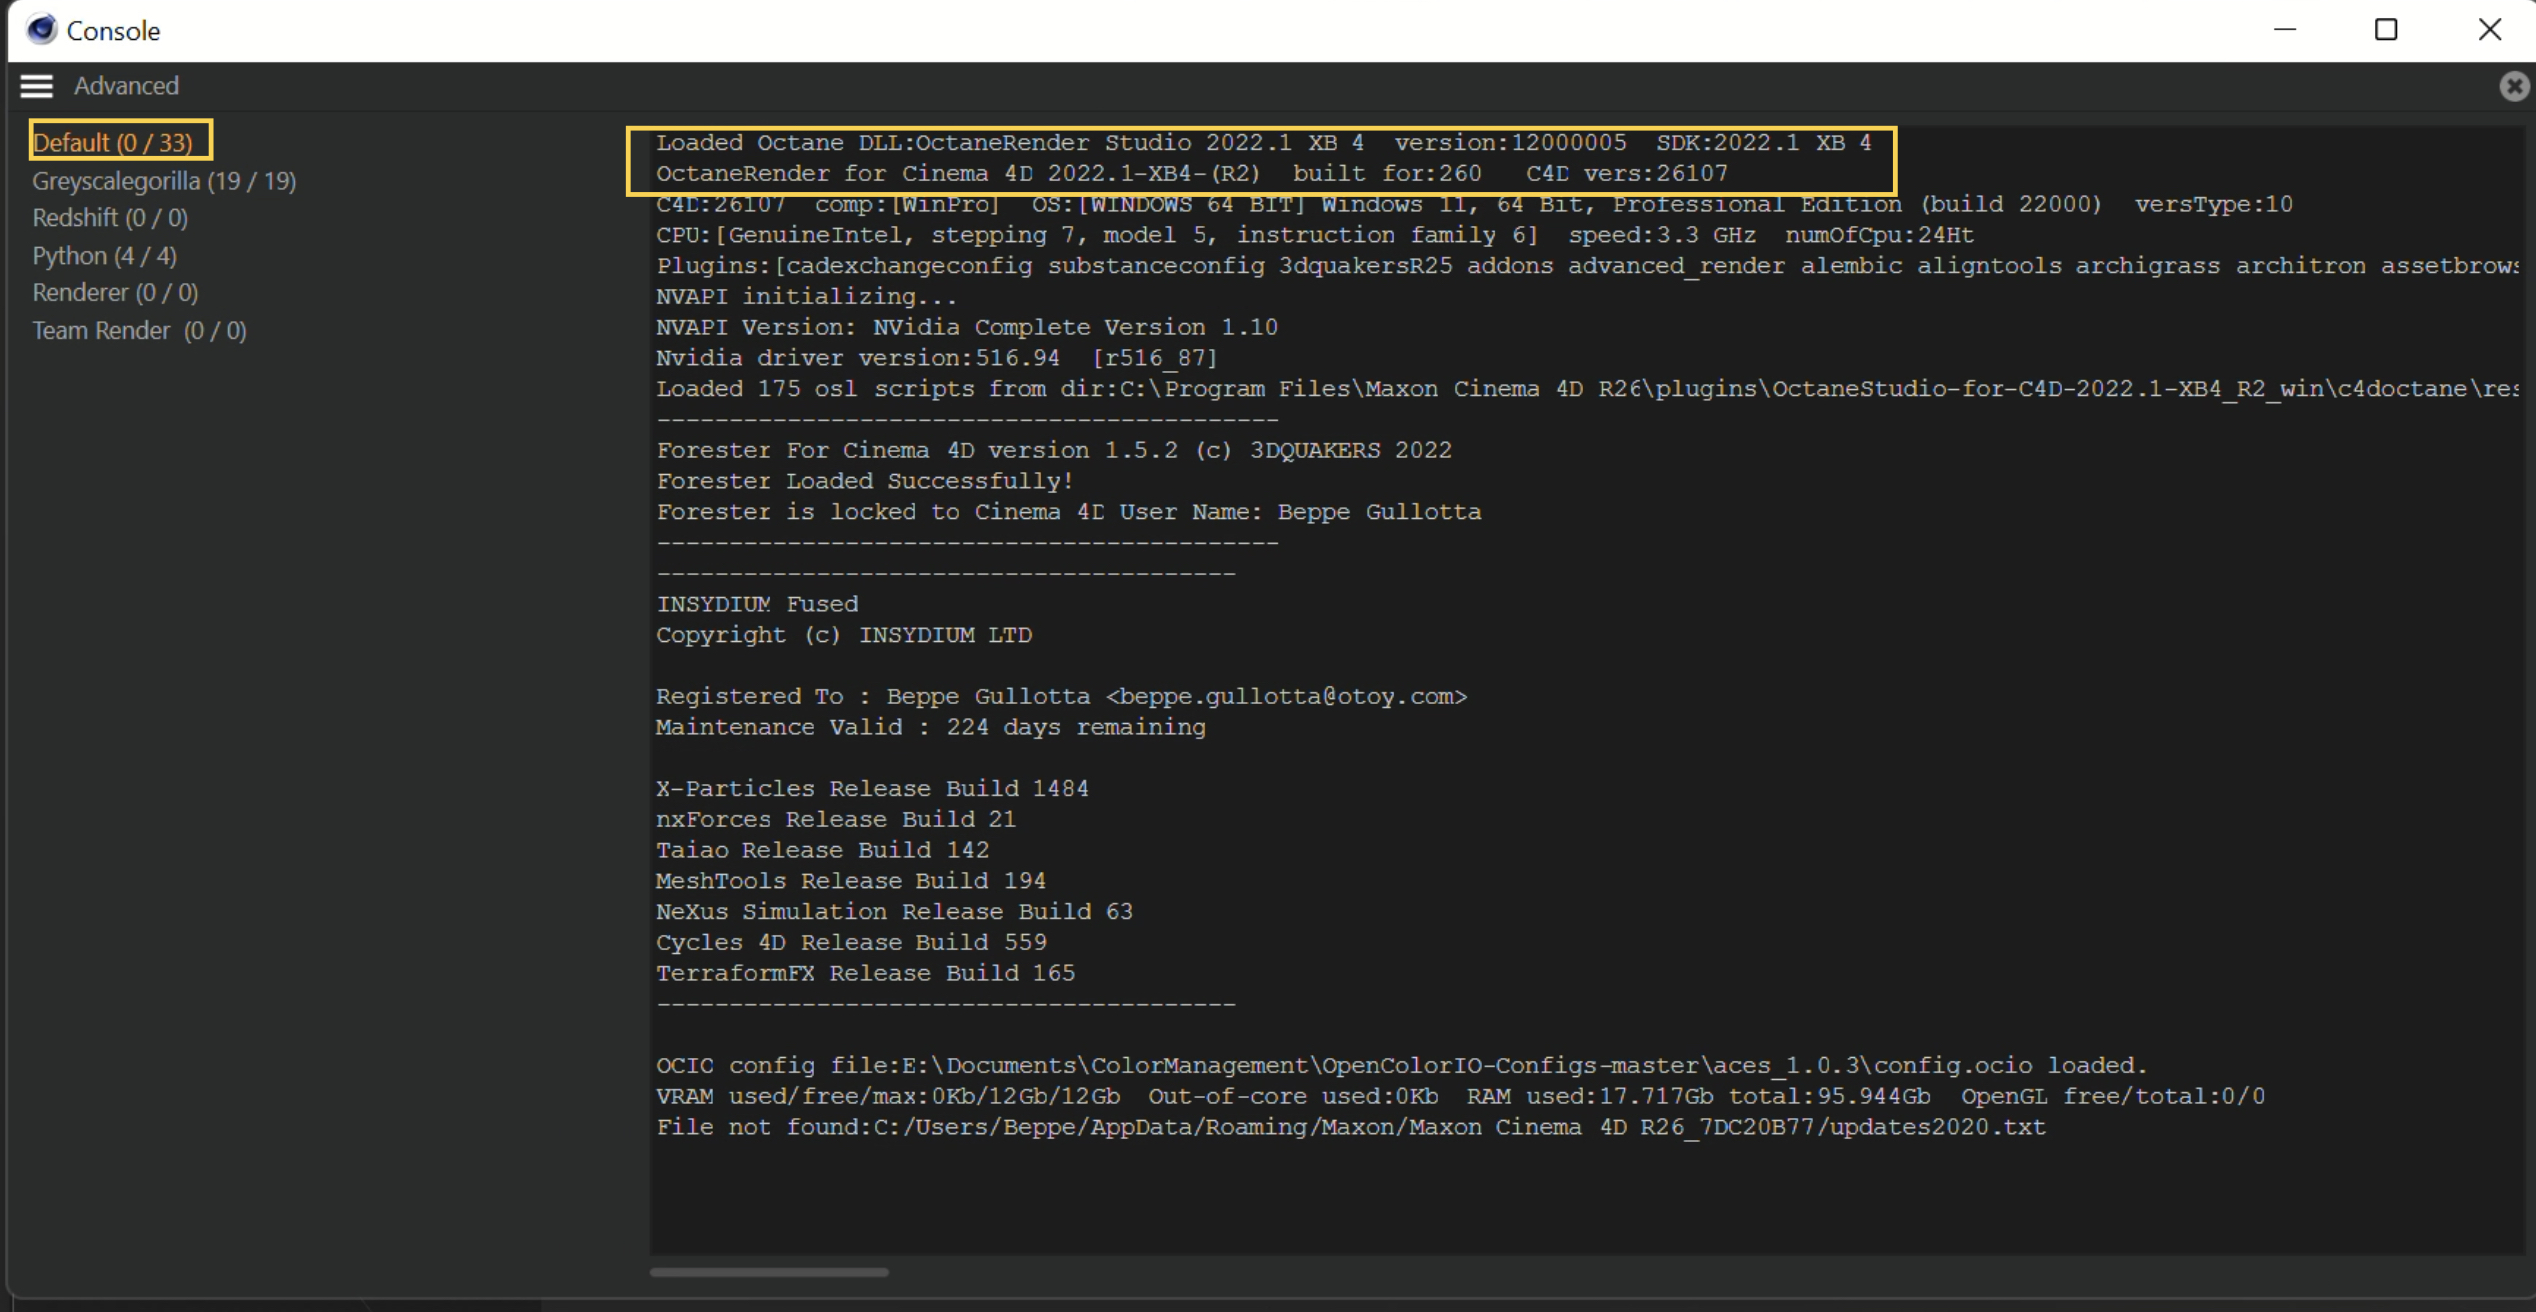Open the Team Render log category
This screenshot has height=1312, width=2536.
coord(139,331)
